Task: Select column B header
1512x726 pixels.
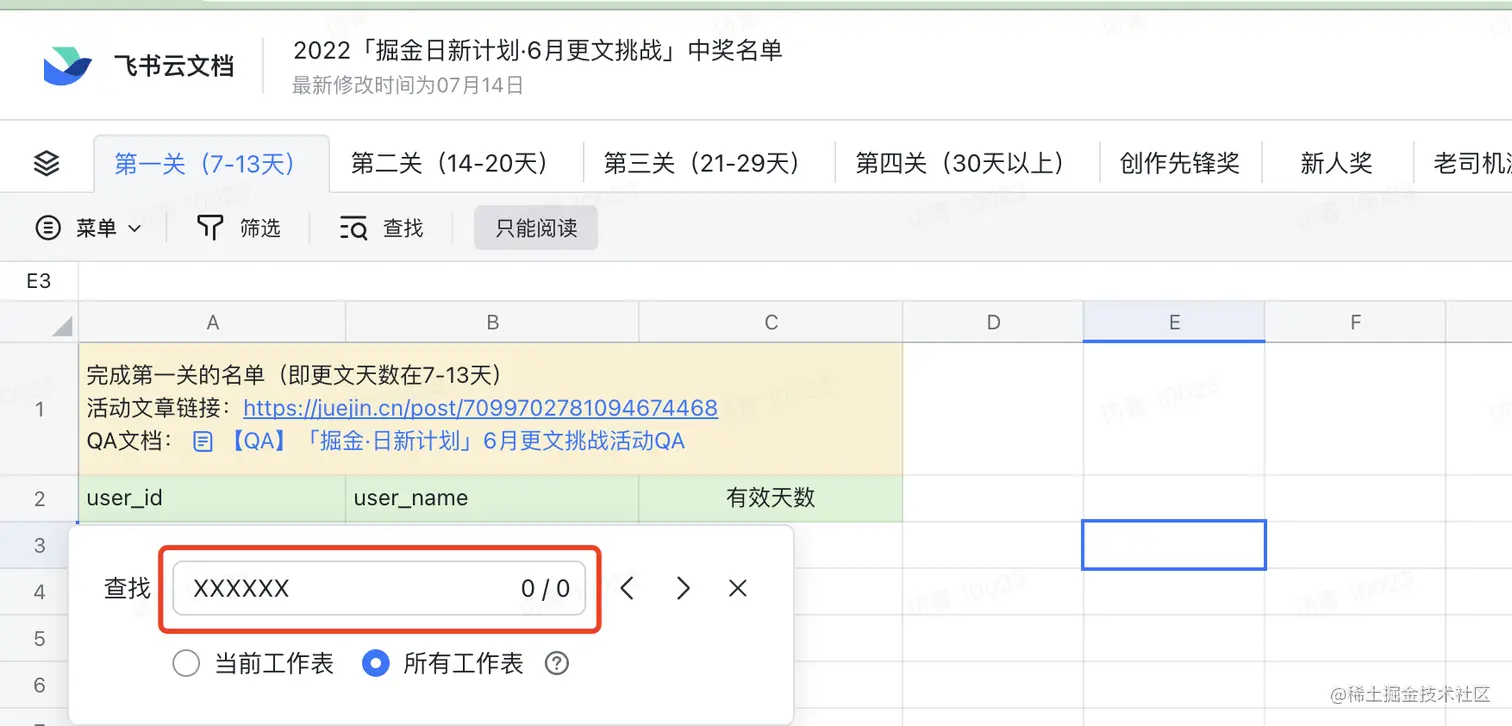Action: pyautogui.click(x=492, y=322)
